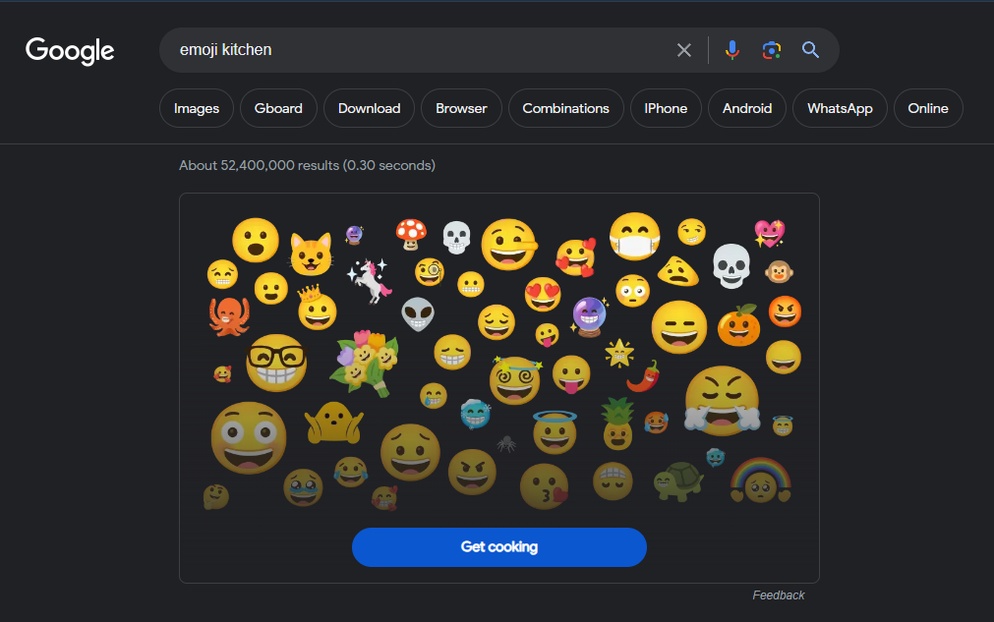Click the angry steam-blowing face emoji
This screenshot has height=622, width=994.
click(722, 401)
